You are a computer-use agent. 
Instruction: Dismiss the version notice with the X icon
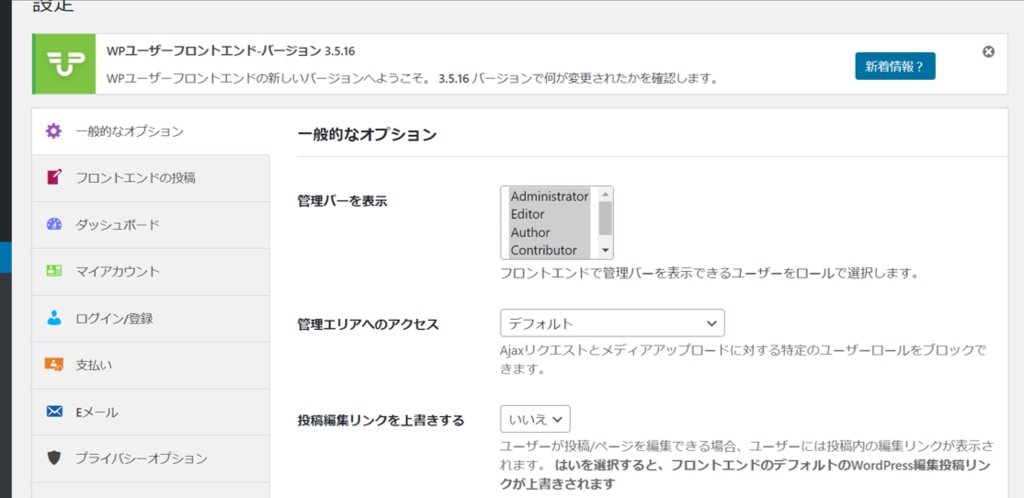(988, 52)
